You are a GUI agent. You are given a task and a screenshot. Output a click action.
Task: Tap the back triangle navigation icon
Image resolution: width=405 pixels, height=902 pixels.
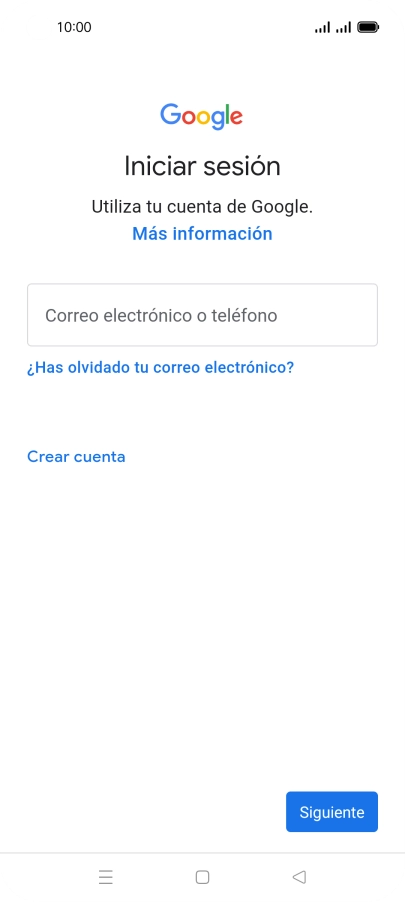tap(299, 877)
